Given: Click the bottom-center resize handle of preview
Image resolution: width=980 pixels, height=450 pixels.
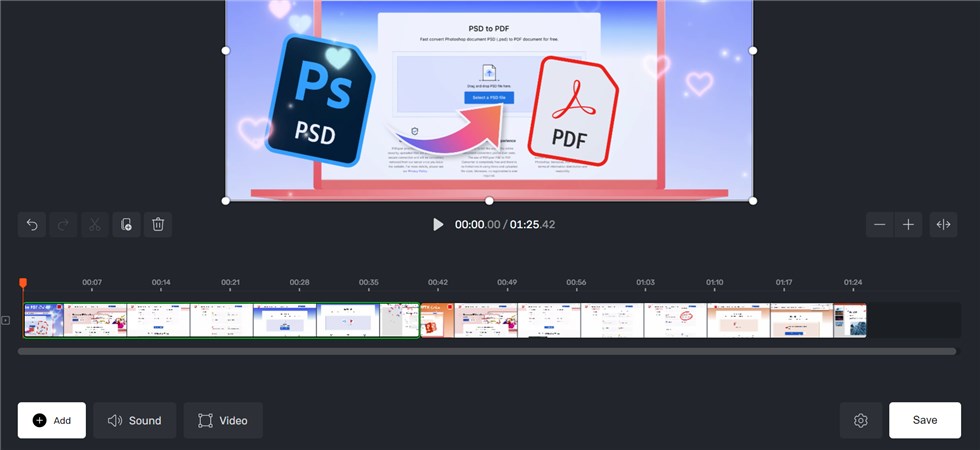Looking at the screenshot, I should 489,201.
